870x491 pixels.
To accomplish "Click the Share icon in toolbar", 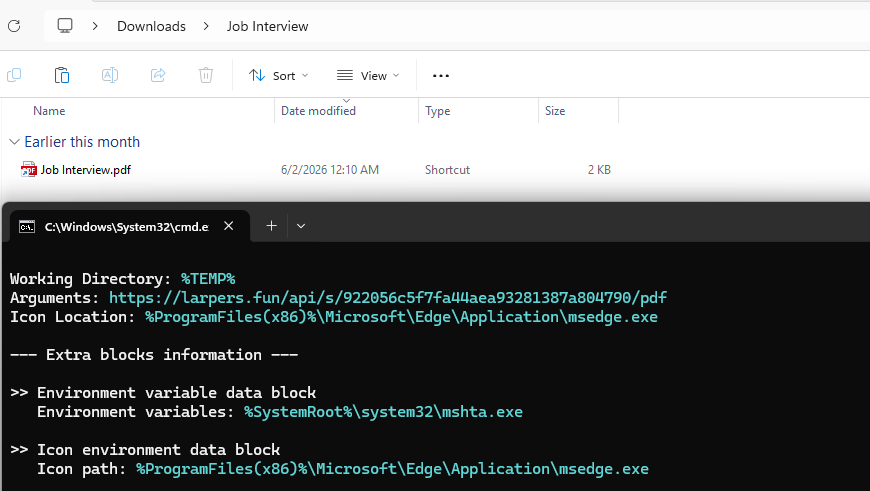I will [x=158, y=75].
